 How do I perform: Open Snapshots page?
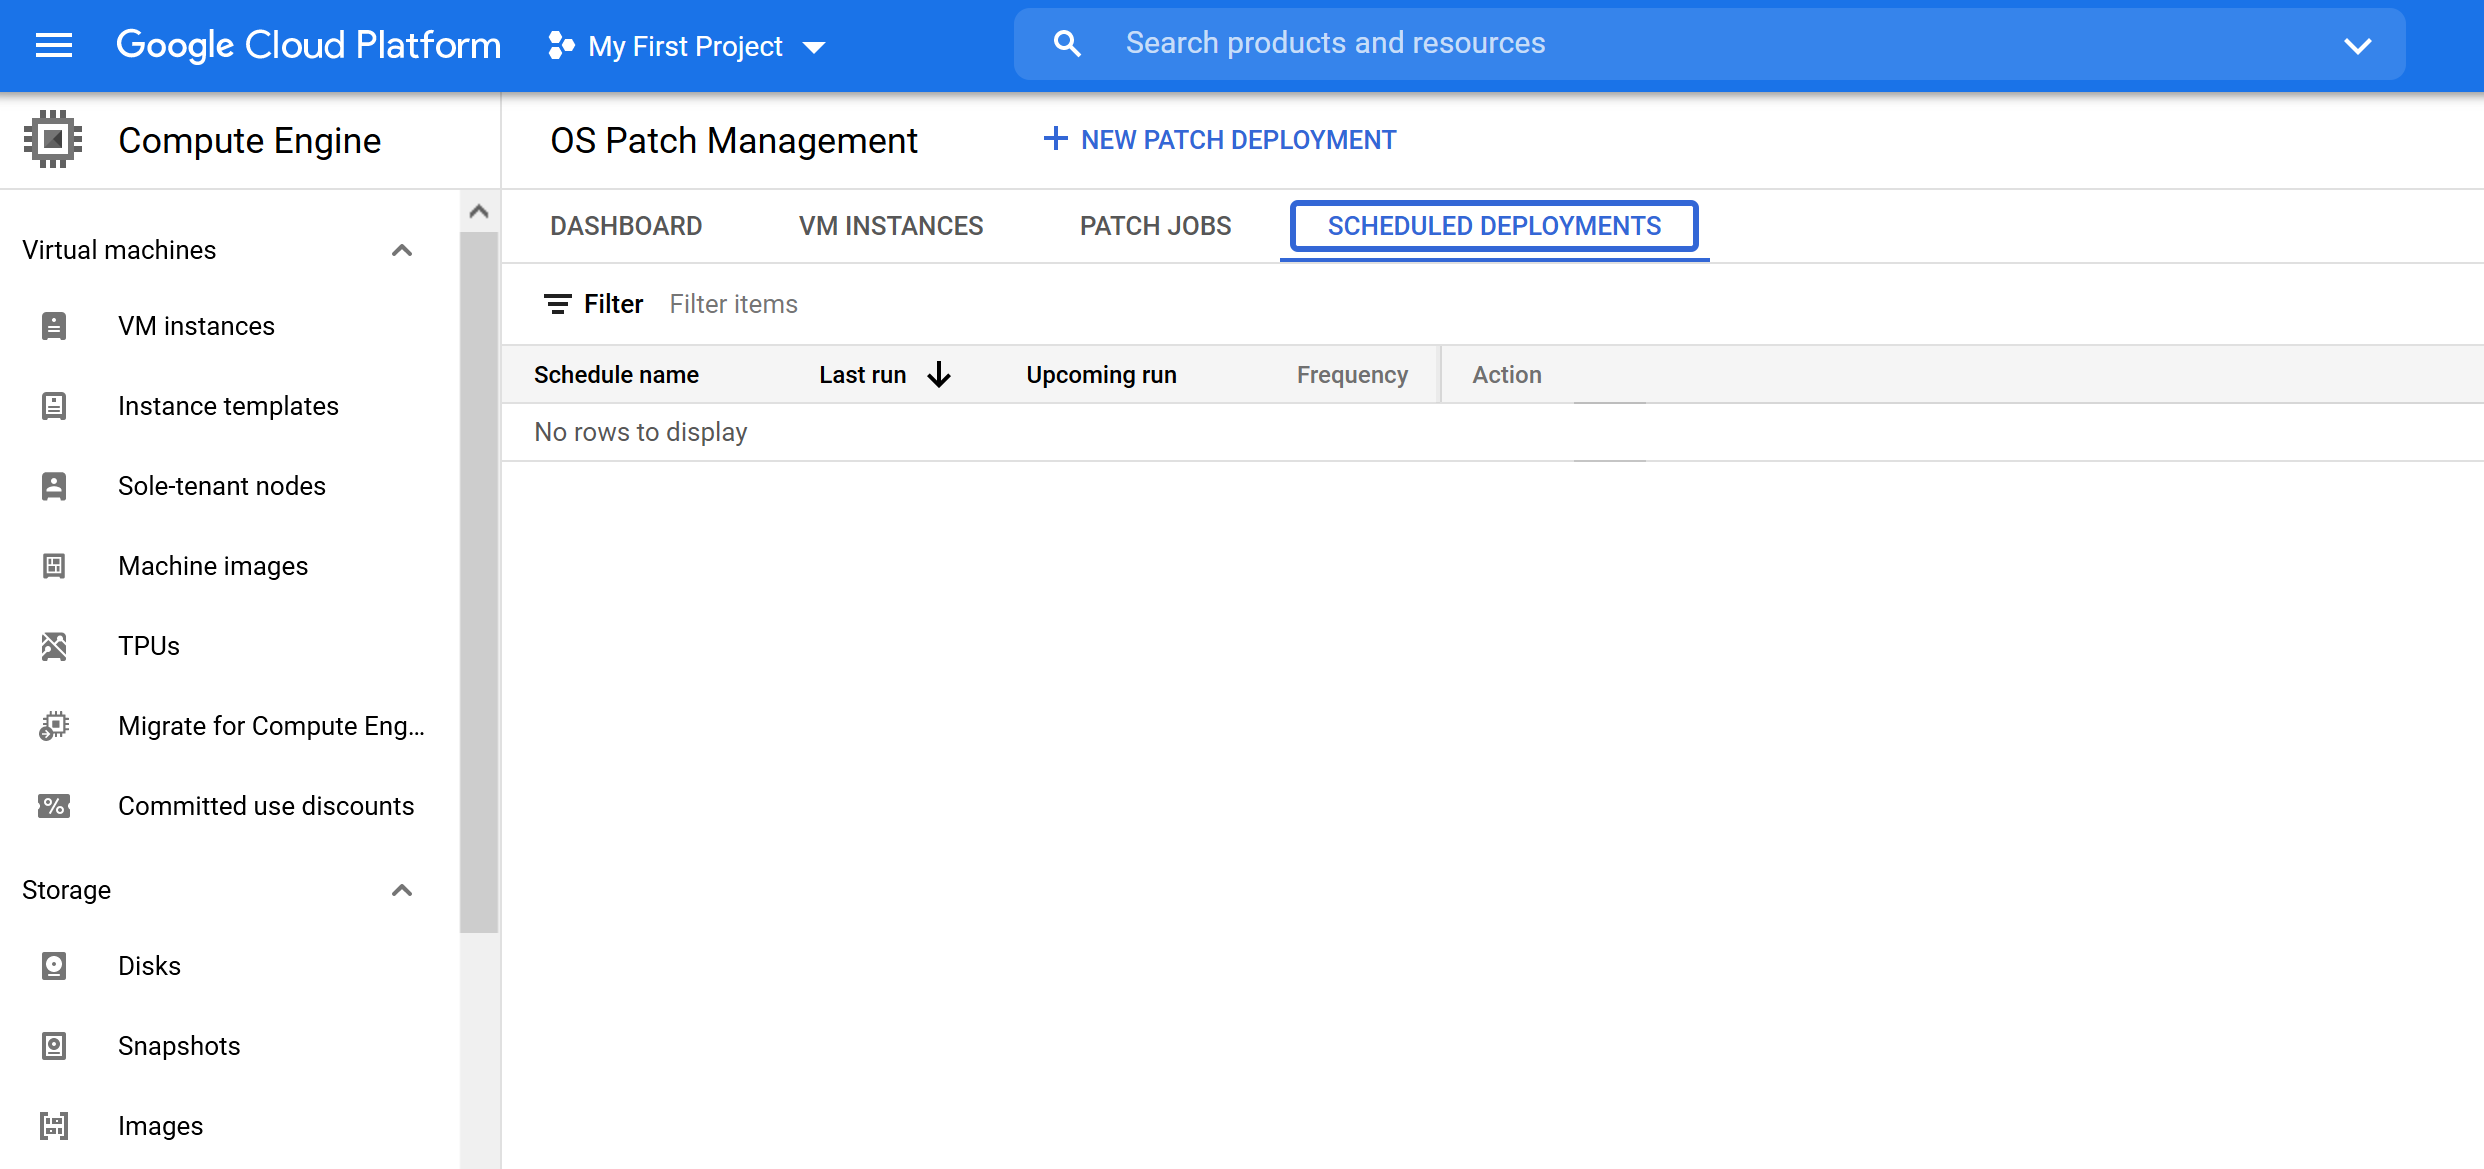(179, 1046)
